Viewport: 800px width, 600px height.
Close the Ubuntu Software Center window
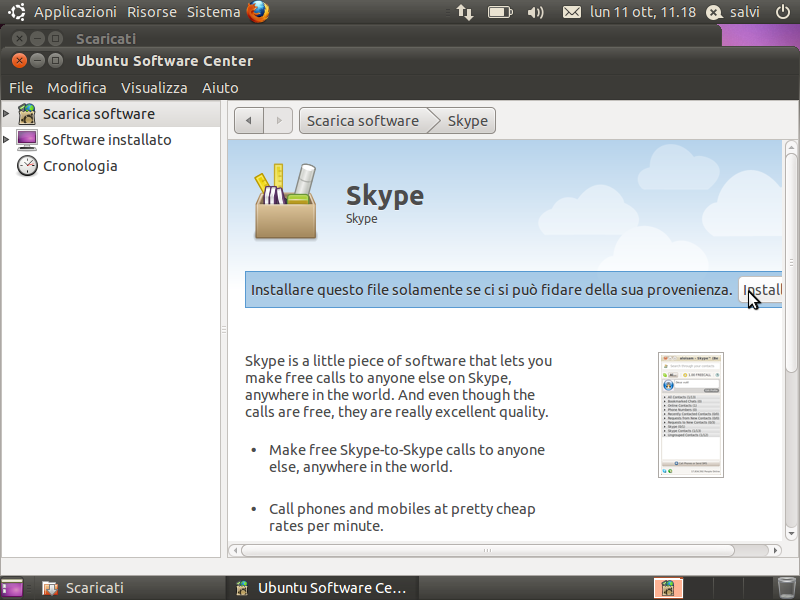[x=19, y=61]
